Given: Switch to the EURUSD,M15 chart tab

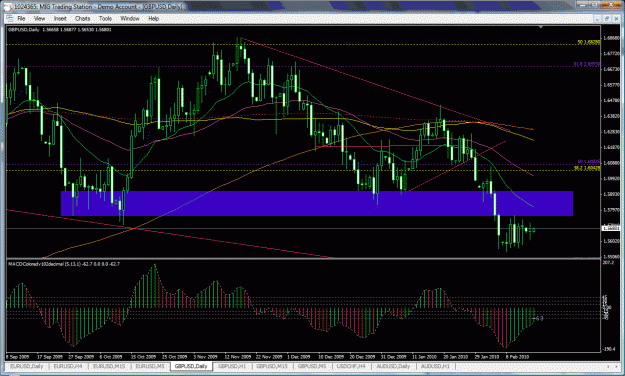Looking at the screenshot, I should (109, 366).
